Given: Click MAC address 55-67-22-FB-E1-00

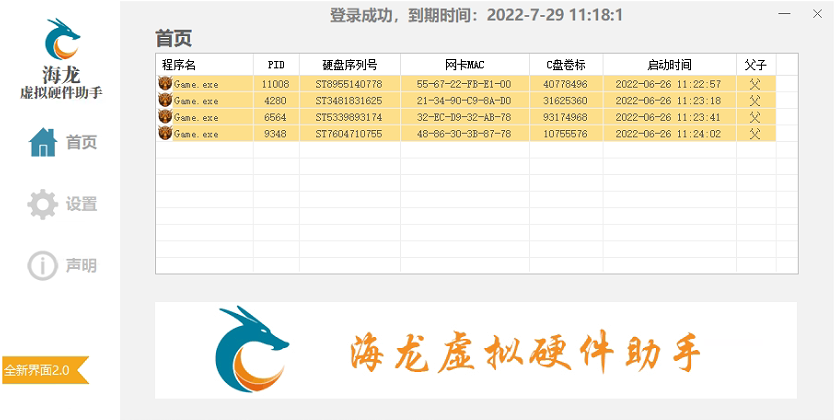Looking at the screenshot, I should 464,84.
